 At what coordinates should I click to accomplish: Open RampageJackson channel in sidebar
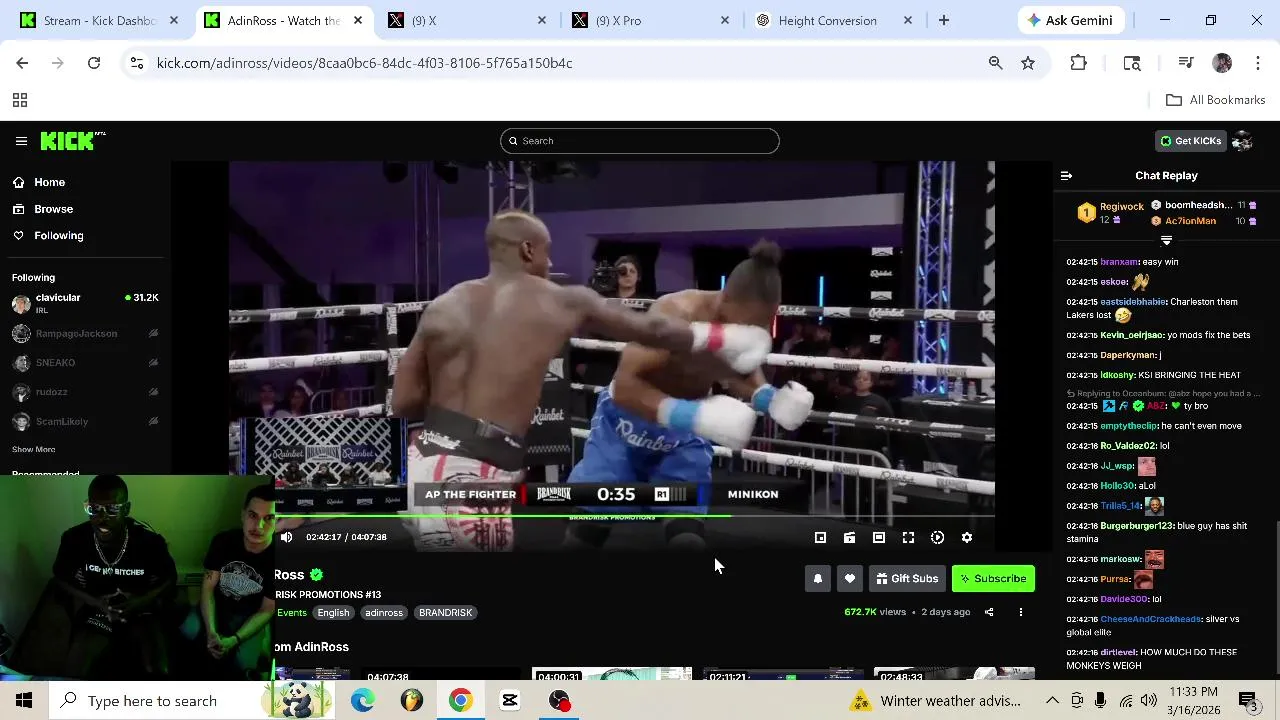coord(85,334)
